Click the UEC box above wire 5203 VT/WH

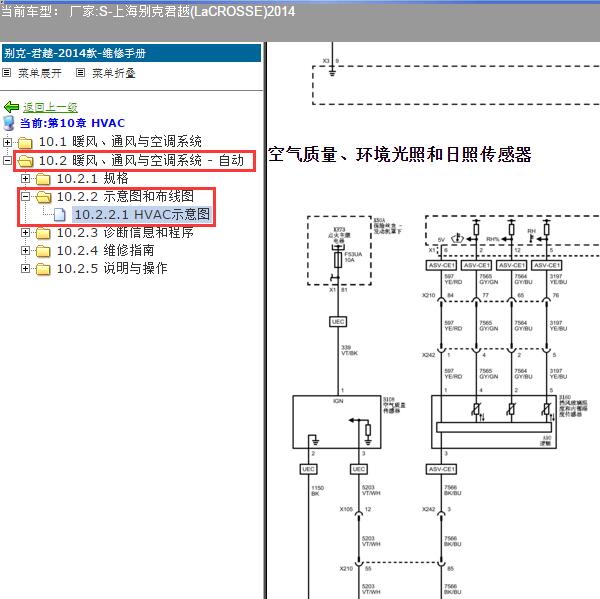point(359,469)
